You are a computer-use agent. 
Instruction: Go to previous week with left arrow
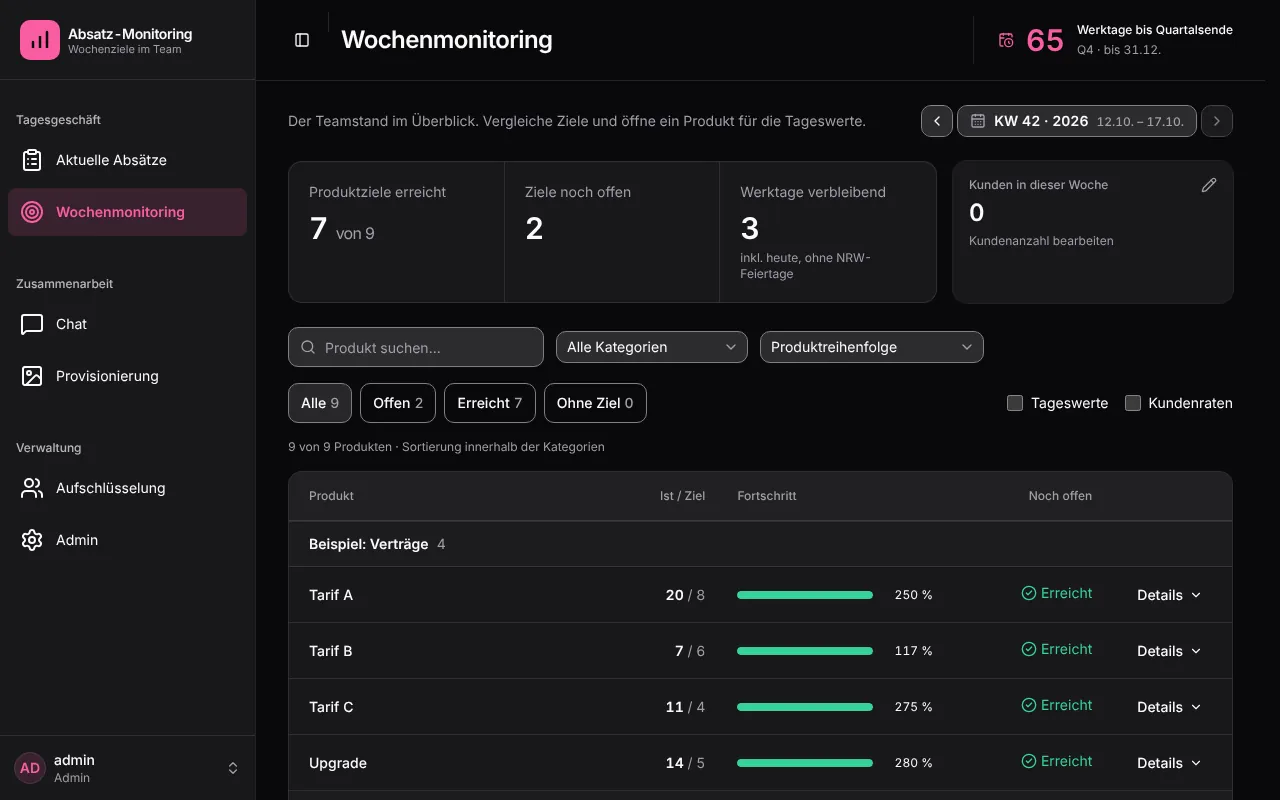937,121
